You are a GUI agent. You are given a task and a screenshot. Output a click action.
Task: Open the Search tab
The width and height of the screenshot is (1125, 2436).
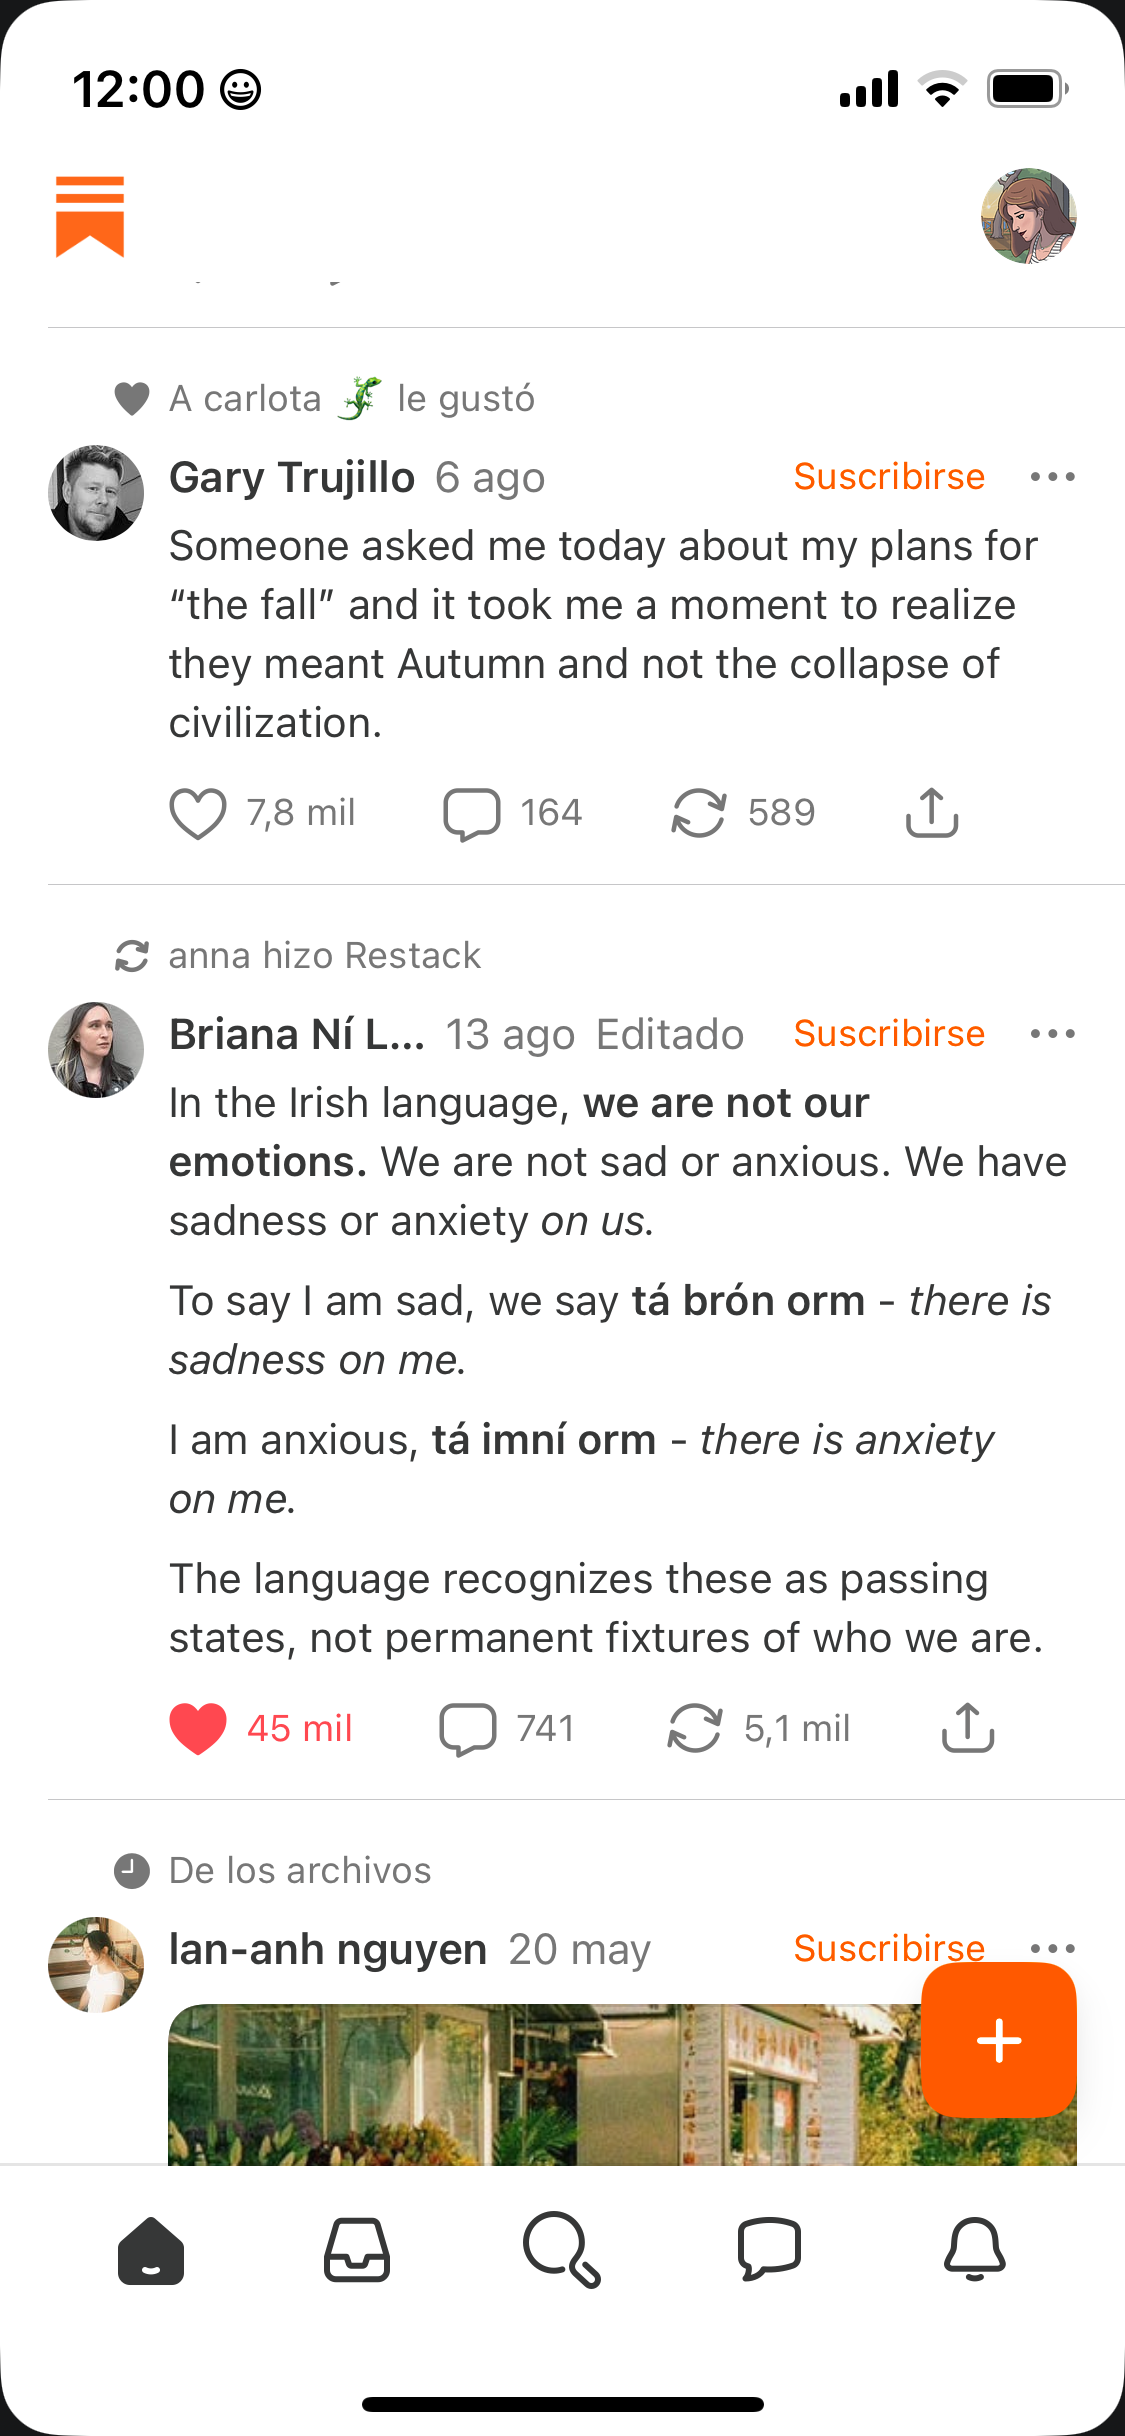click(x=562, y=2250)
